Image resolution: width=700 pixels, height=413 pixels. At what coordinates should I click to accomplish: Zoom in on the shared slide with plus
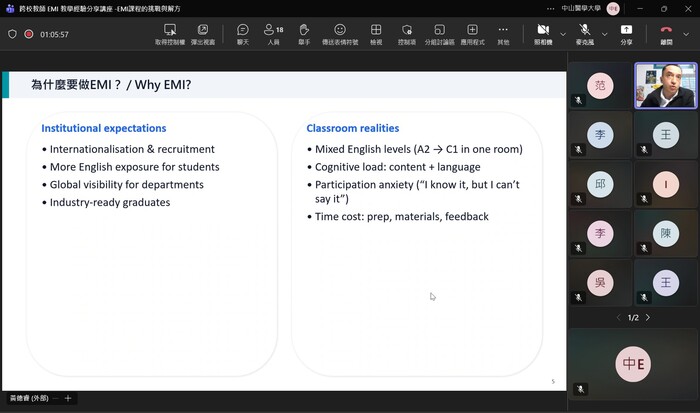[68, 398]
